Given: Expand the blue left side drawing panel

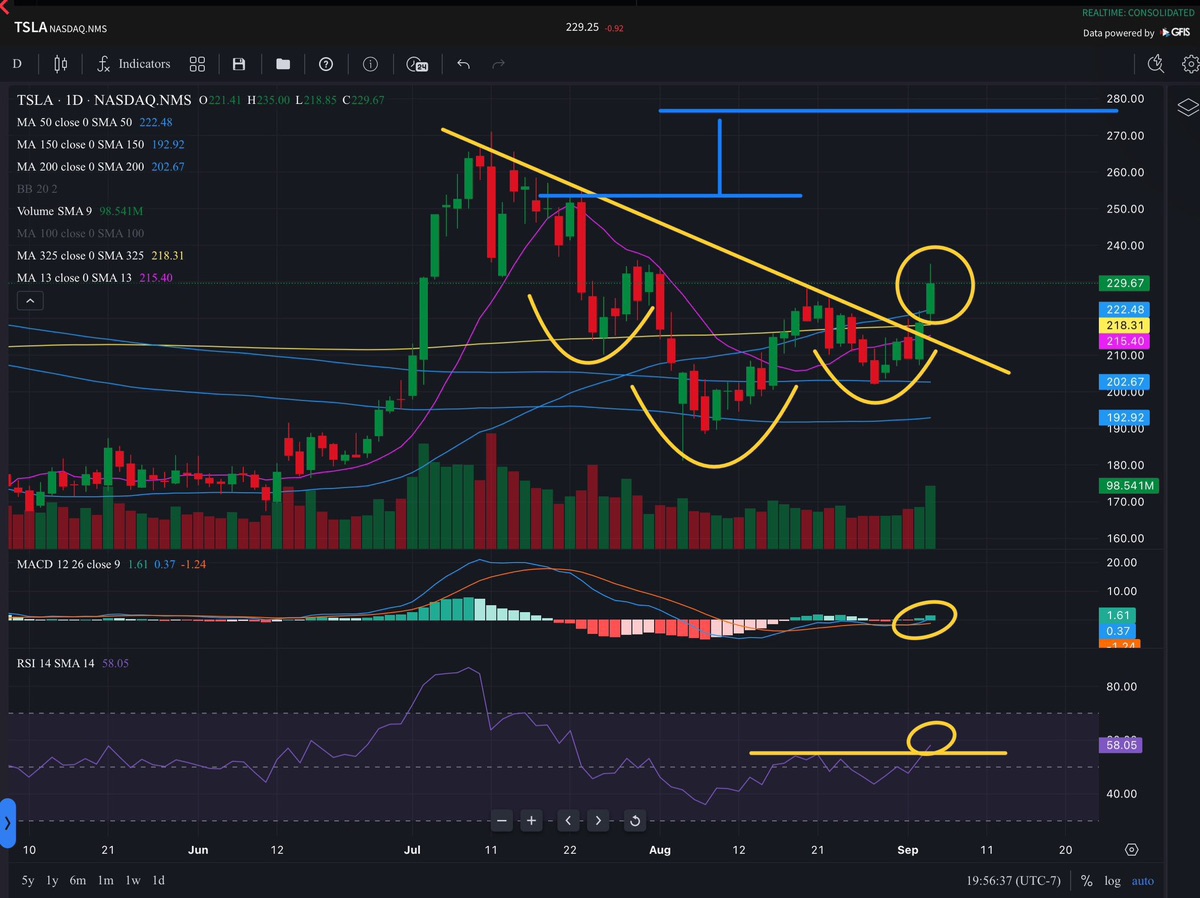Looking at the screenshot, I should click(7, 823).
